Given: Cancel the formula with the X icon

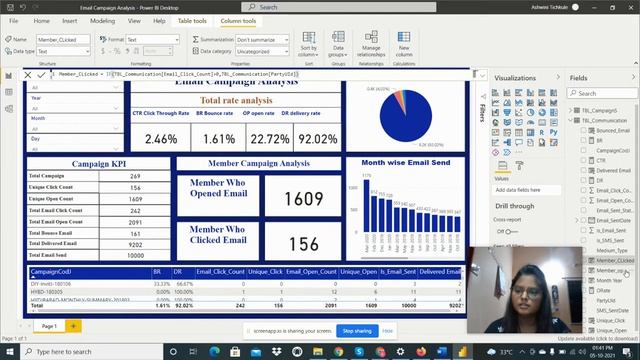Looking at the screenshot, I should [x=27, y=75].
